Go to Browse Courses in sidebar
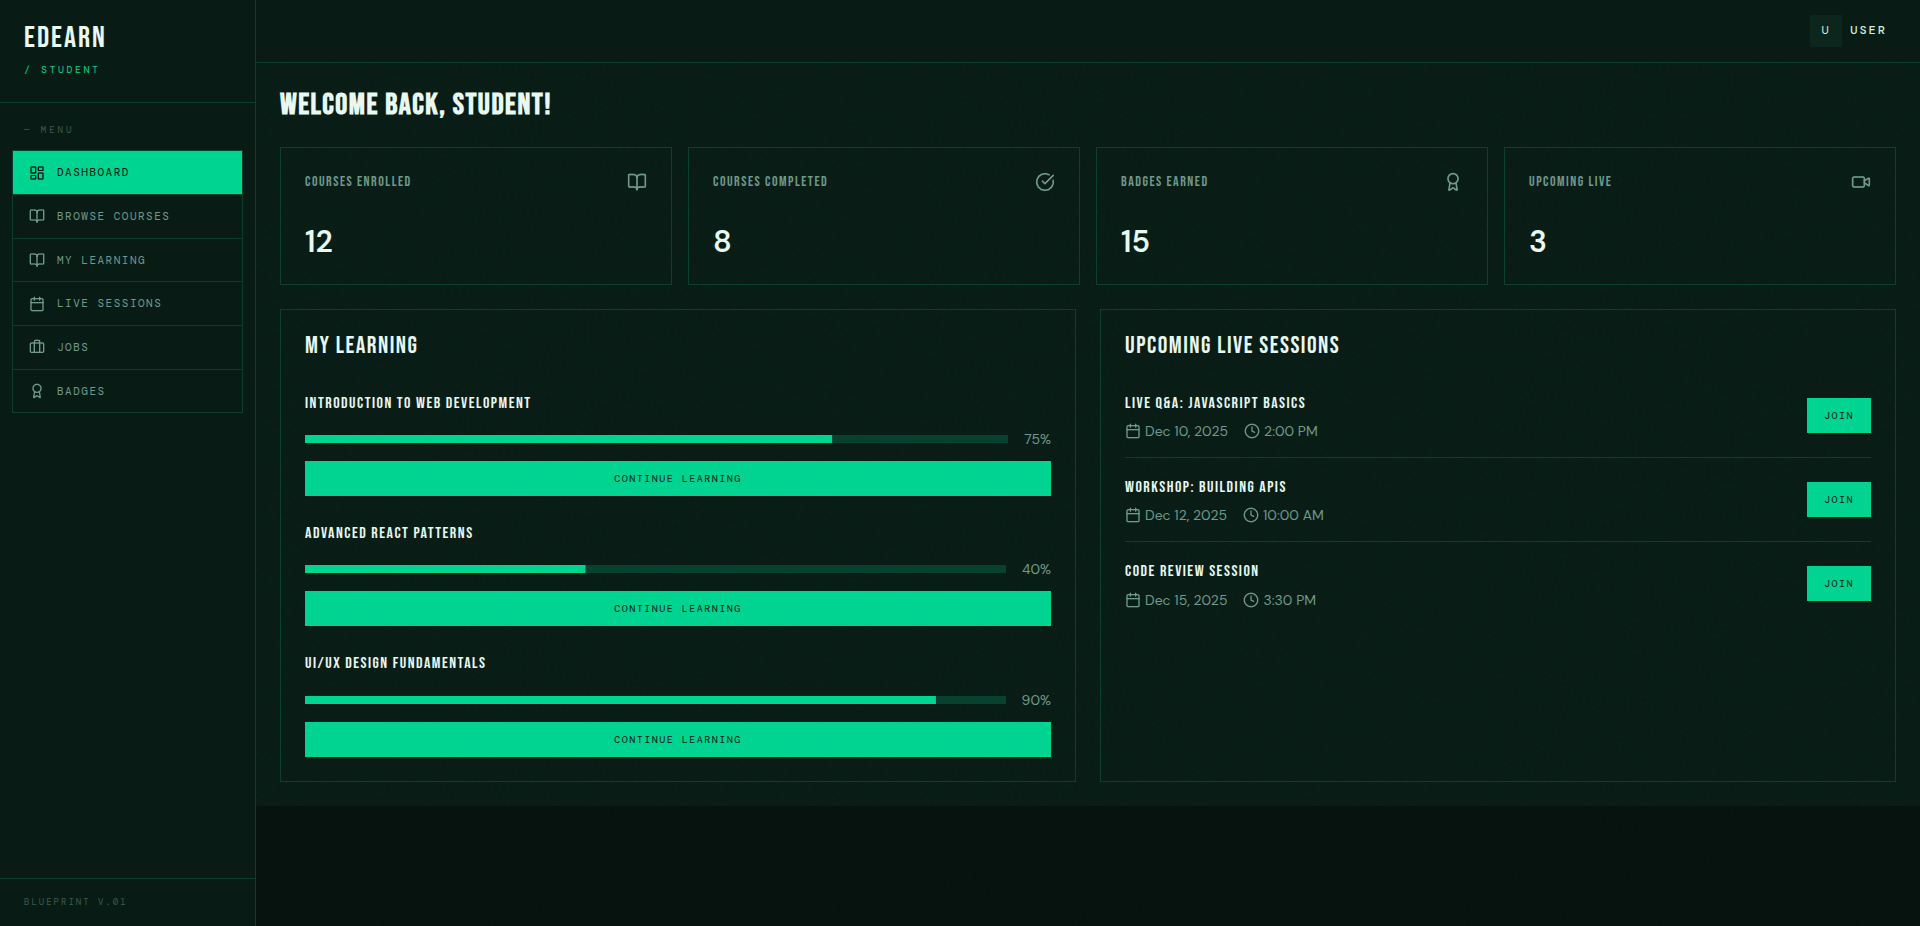 127,216
